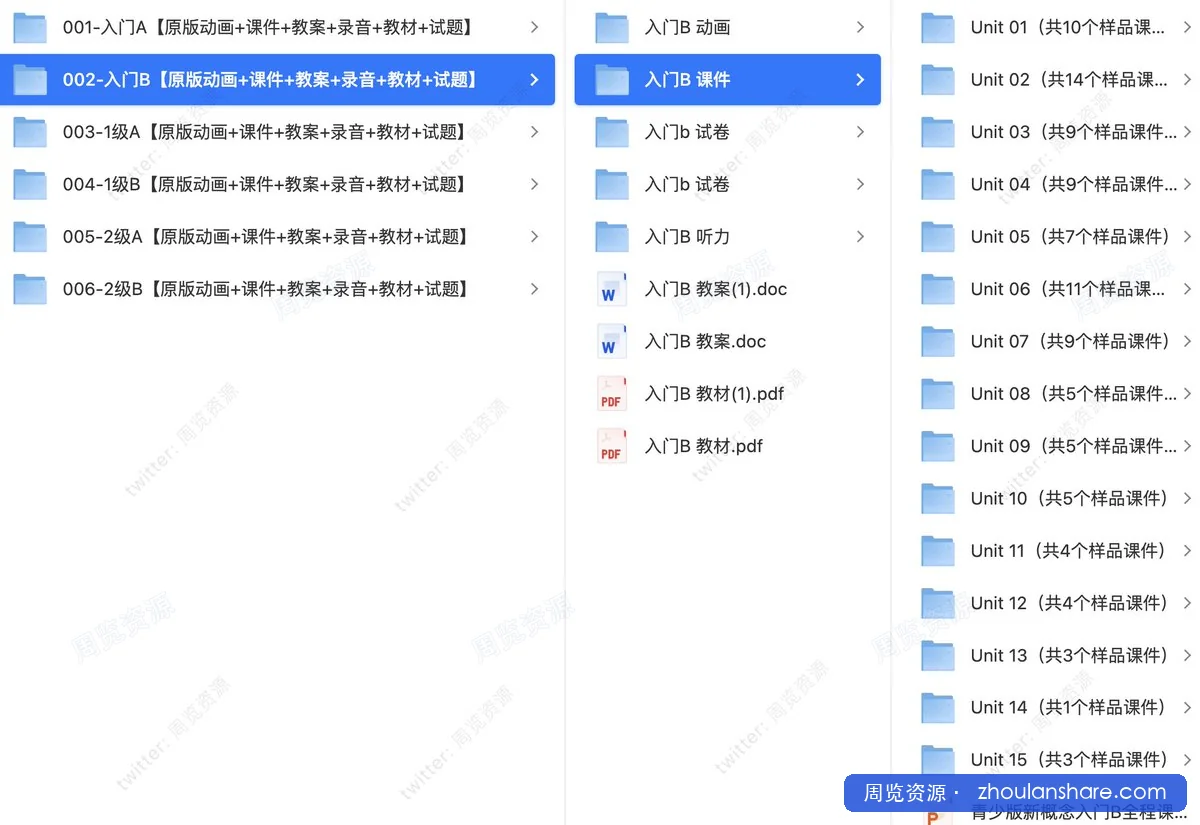The width and height of the screenshot is (1200, 825).
Task: Click the Unit 09 folder icon
Action: [938, 446]
